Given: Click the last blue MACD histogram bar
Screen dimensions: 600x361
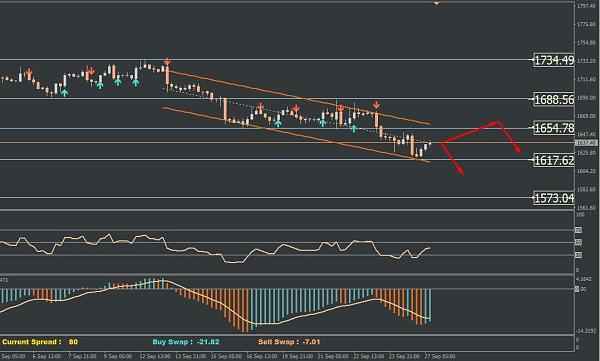Looking at the screenshot, I should 430,305.
